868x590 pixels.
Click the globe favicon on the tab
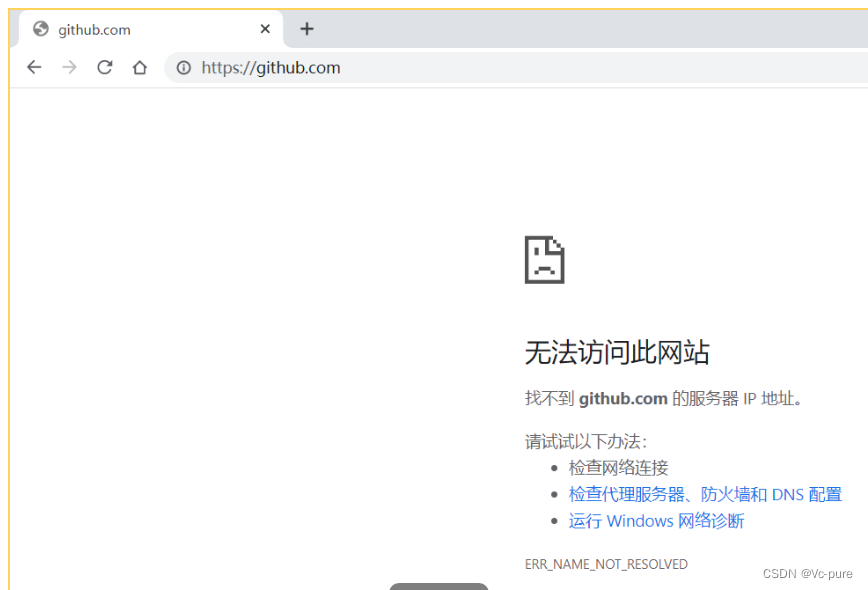pyautogui.click(x=40, y=29)
